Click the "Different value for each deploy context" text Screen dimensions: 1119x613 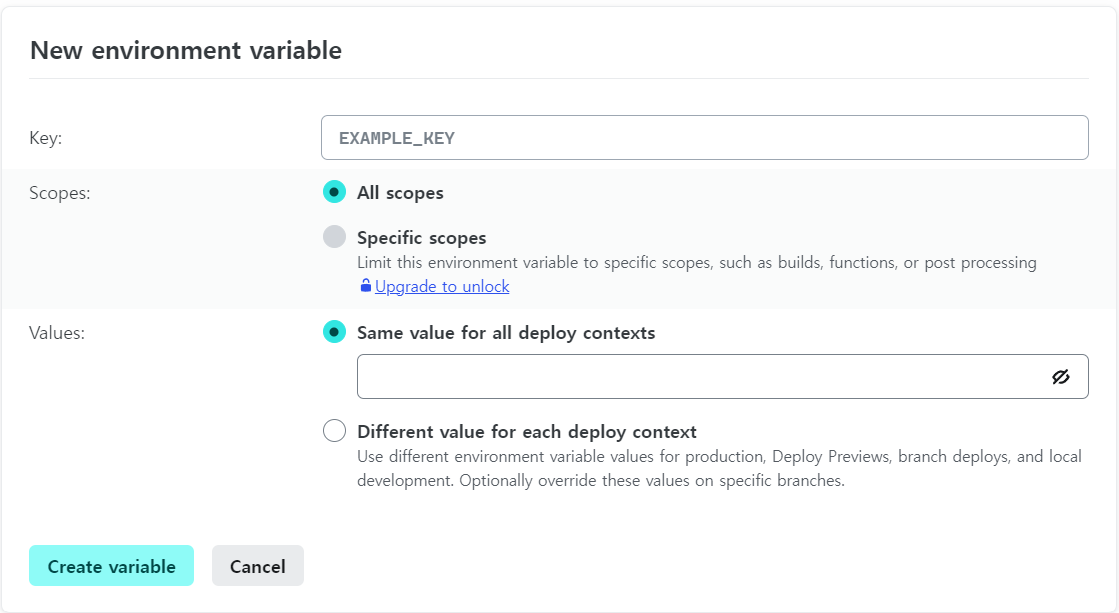pyautogui.click(x=527, y=432)
